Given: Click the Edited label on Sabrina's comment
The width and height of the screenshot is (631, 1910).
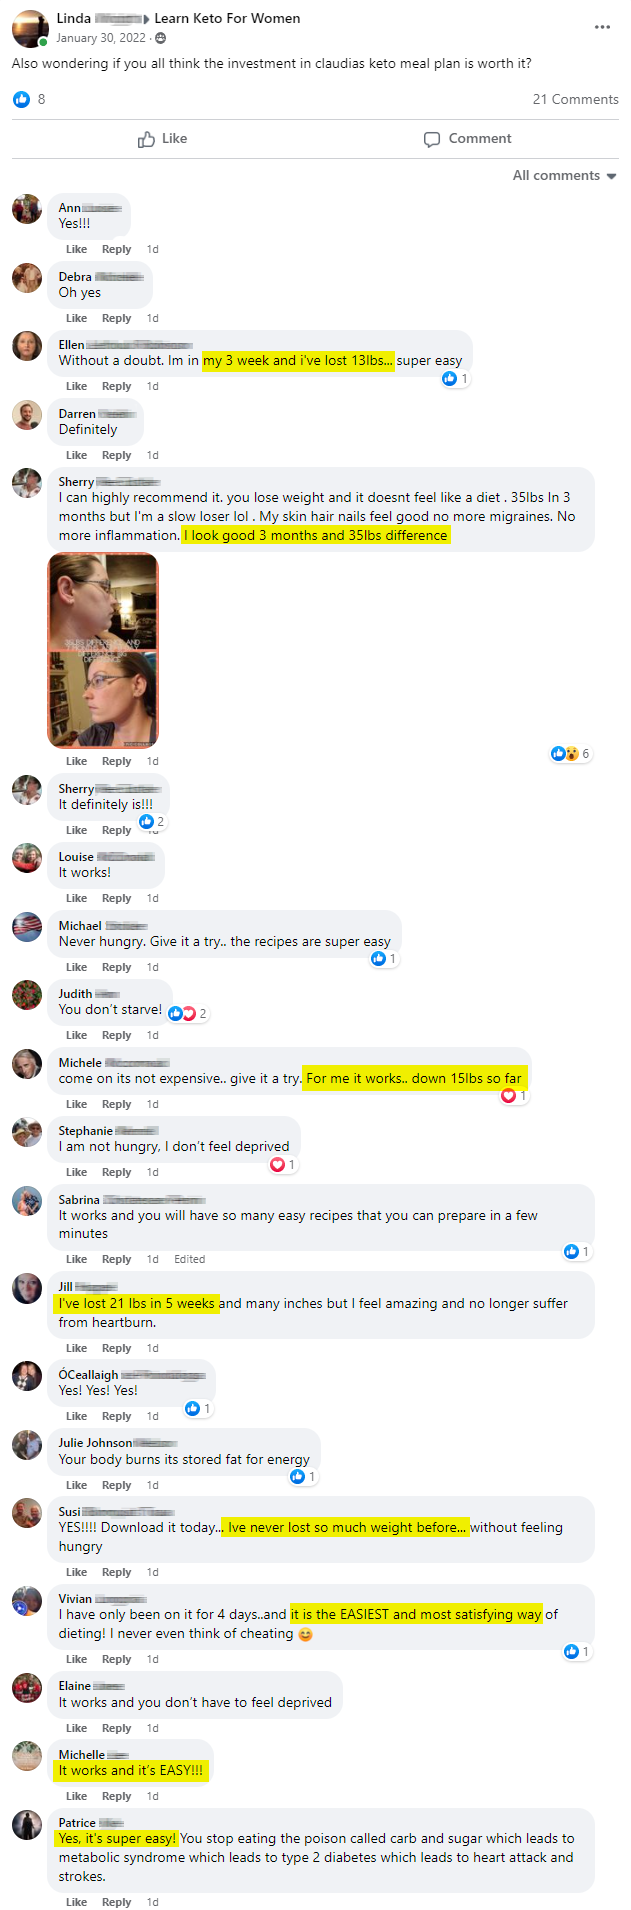Looking at the screenshot, I should pos(189,1259).
